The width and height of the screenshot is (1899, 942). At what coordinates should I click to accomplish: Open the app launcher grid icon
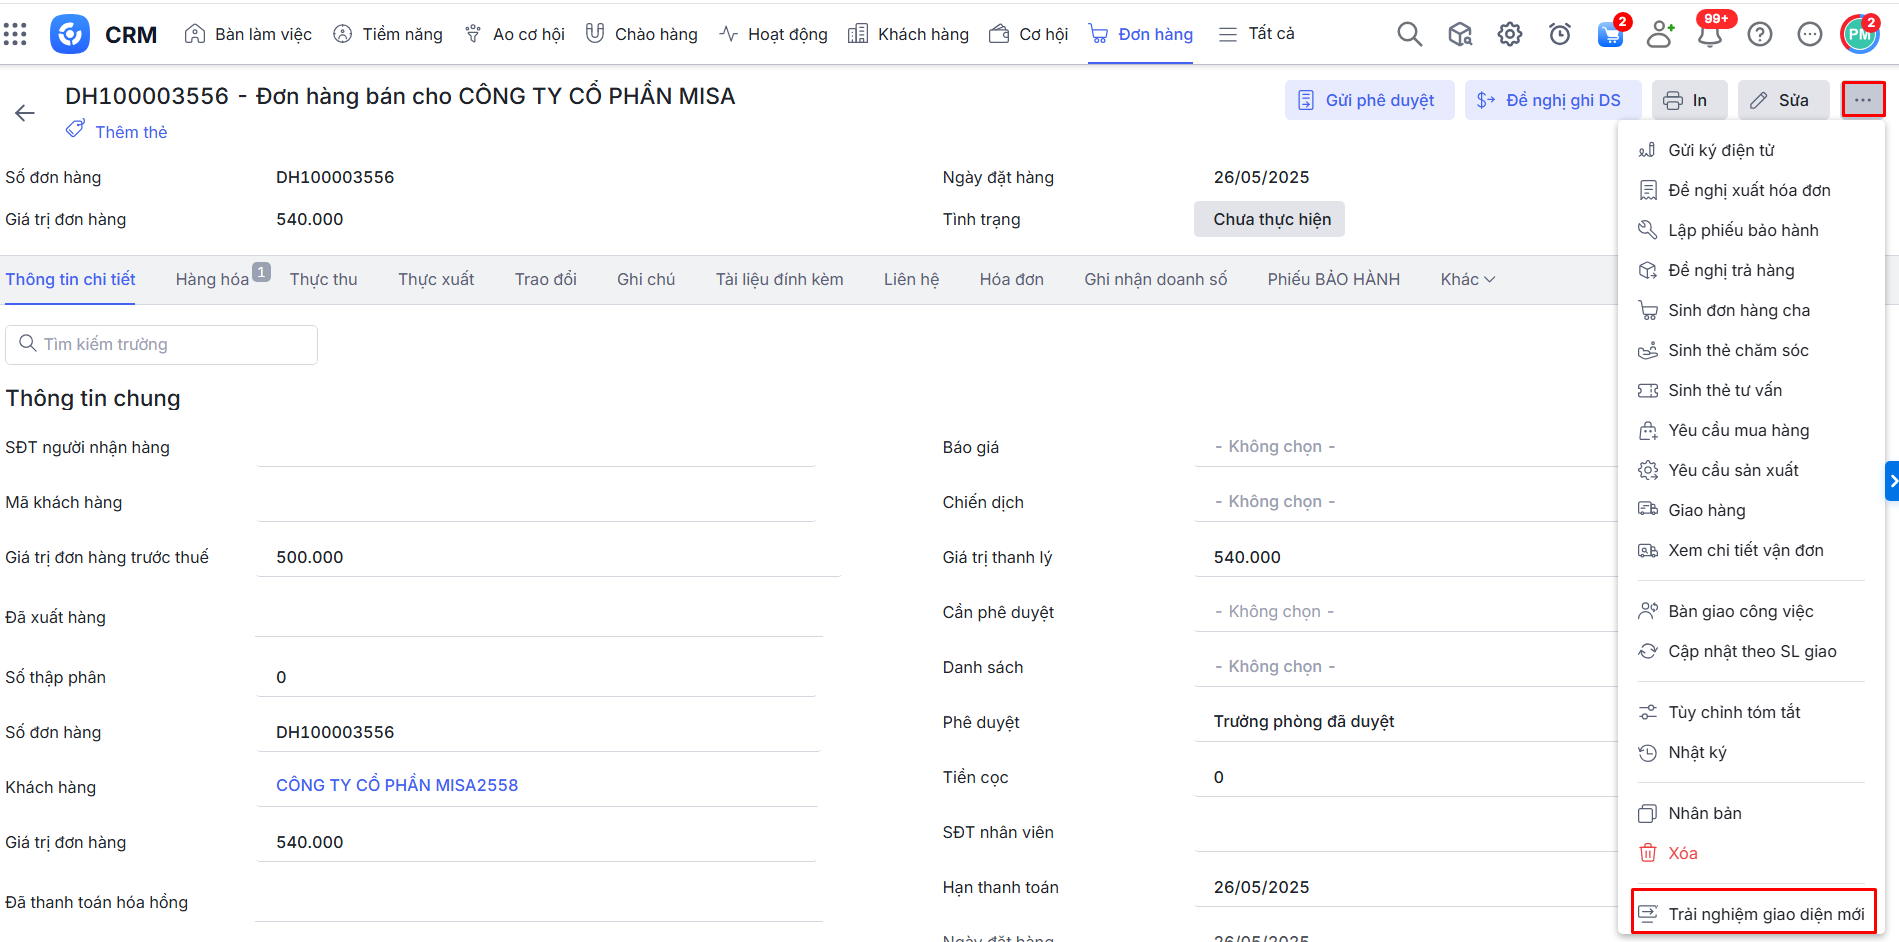coord(15,34)
